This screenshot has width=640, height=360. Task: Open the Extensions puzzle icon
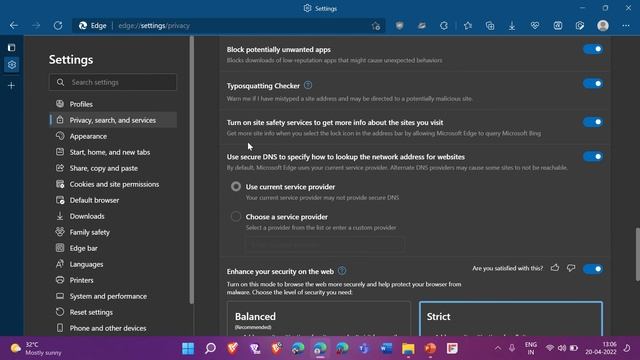coord(444,26)
